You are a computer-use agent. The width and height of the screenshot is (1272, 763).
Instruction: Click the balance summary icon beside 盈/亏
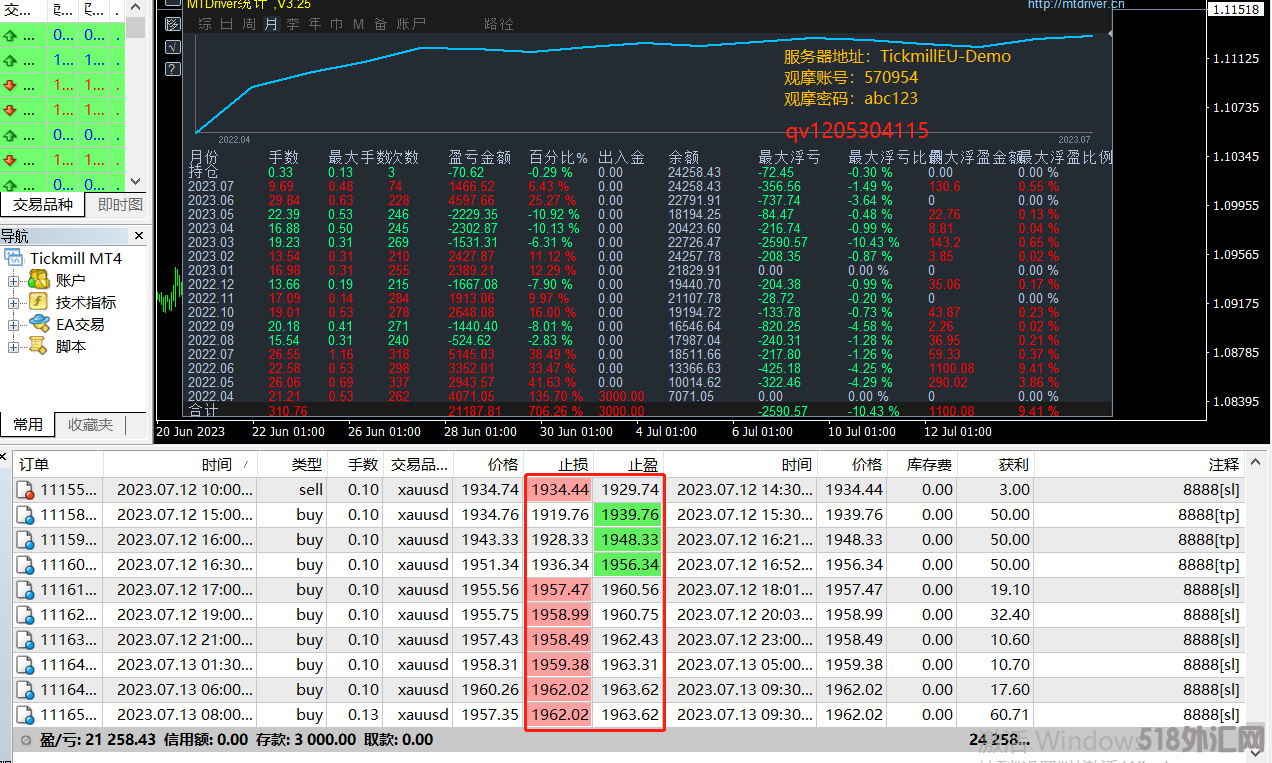pyautogui.click(x=27, y=740)
